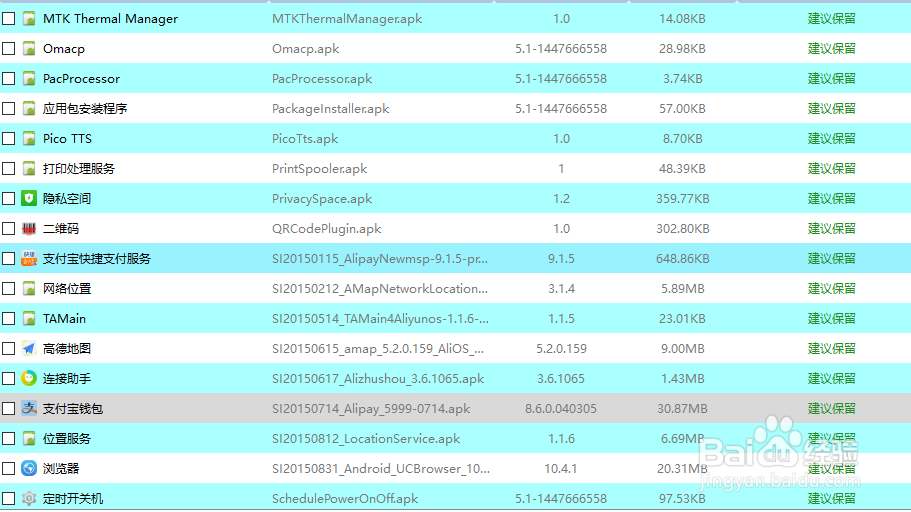Select the 浏览器 checkbox

(9, 468)
